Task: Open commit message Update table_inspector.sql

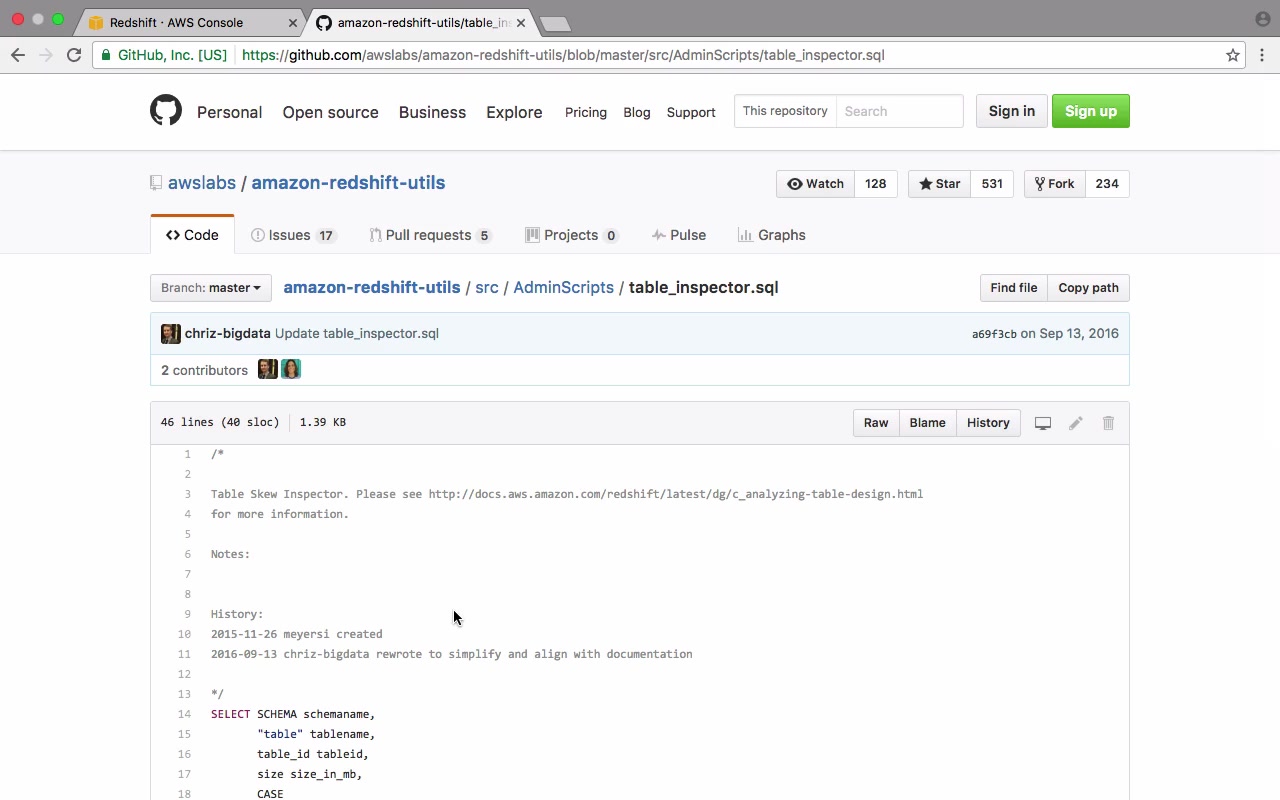Action: click(x=357, y=333)
